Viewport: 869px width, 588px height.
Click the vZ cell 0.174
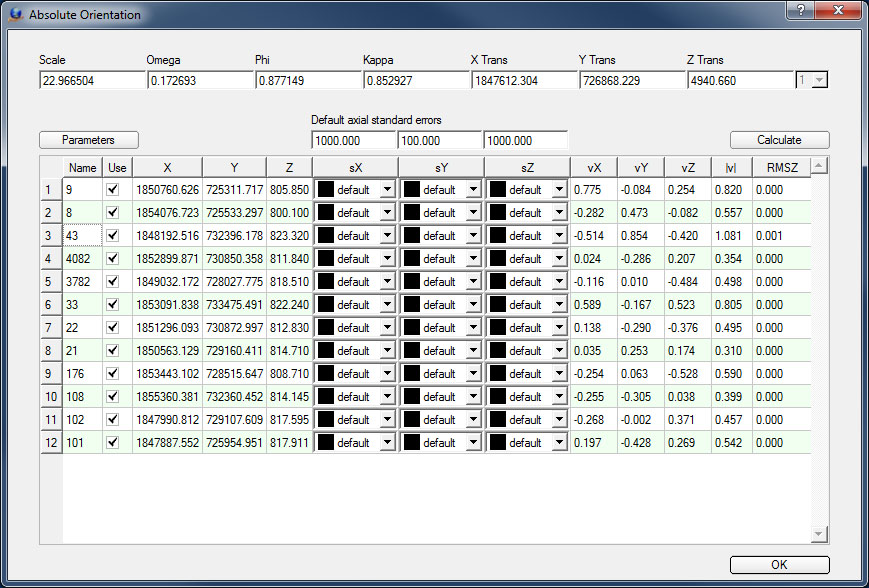(688, 351)
